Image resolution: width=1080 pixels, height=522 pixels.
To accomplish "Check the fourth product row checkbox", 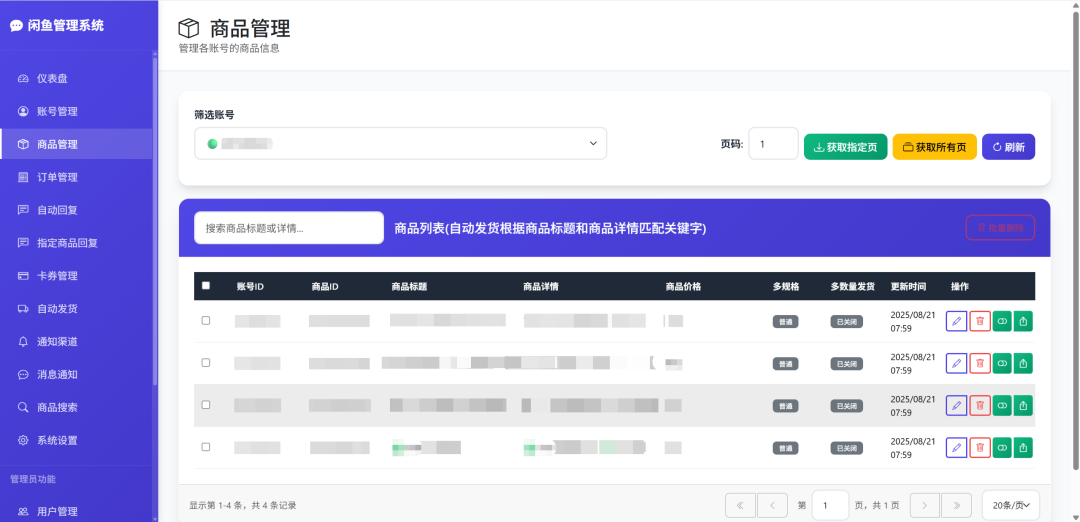I will [x=205, y=447].
